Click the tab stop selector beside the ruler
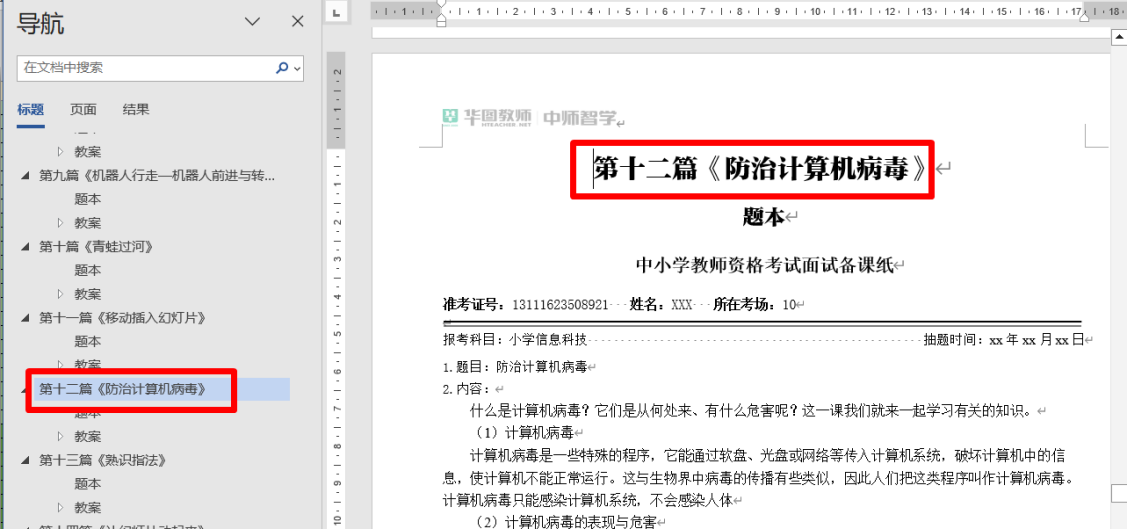The height and width of the screenshot is (529, 1128). 337,13
